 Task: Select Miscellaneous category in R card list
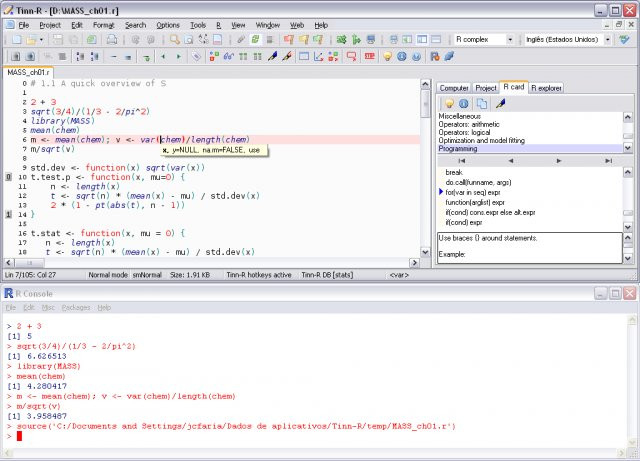coord(530,116)
